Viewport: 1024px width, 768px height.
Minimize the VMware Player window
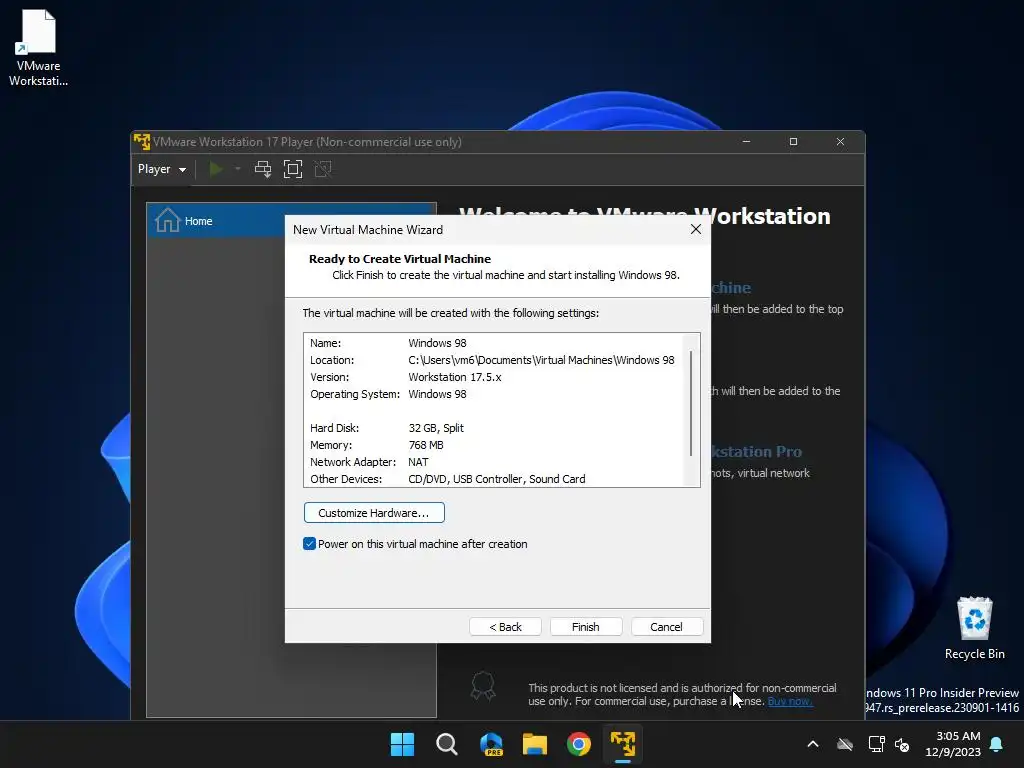pos(746,142)
